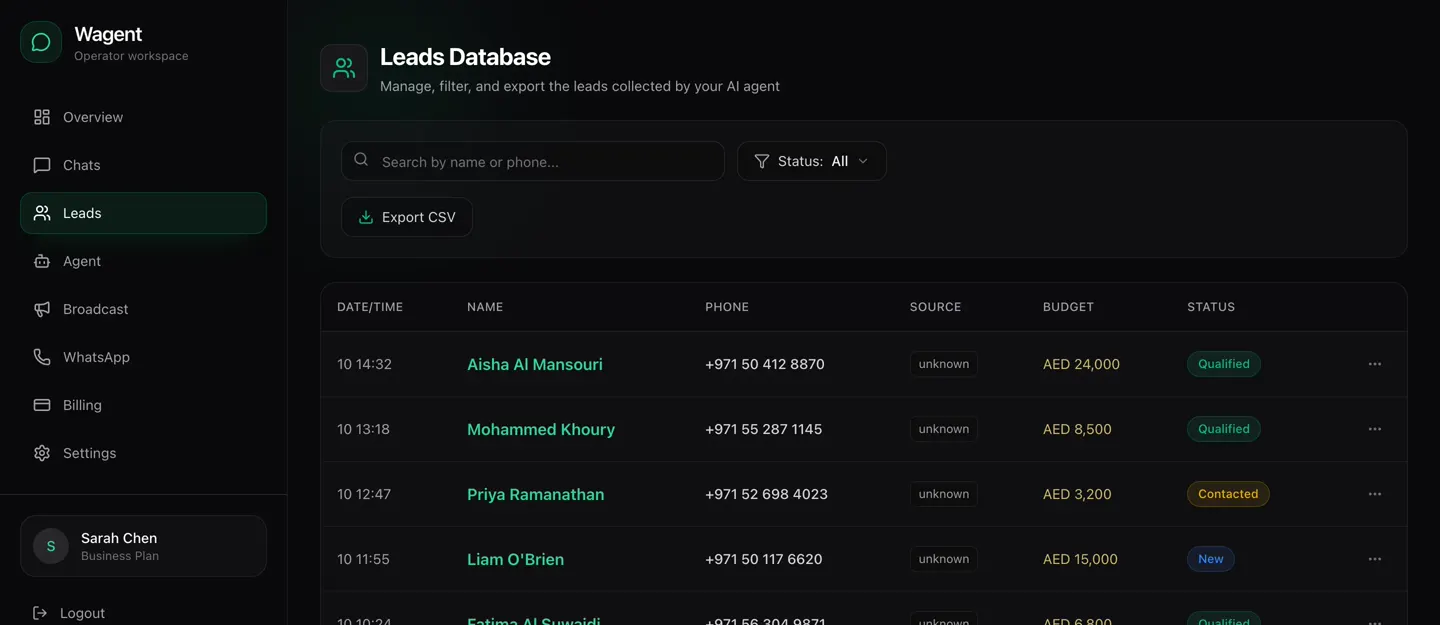Click the Wagent chat bubble logo

coord(41,42)
